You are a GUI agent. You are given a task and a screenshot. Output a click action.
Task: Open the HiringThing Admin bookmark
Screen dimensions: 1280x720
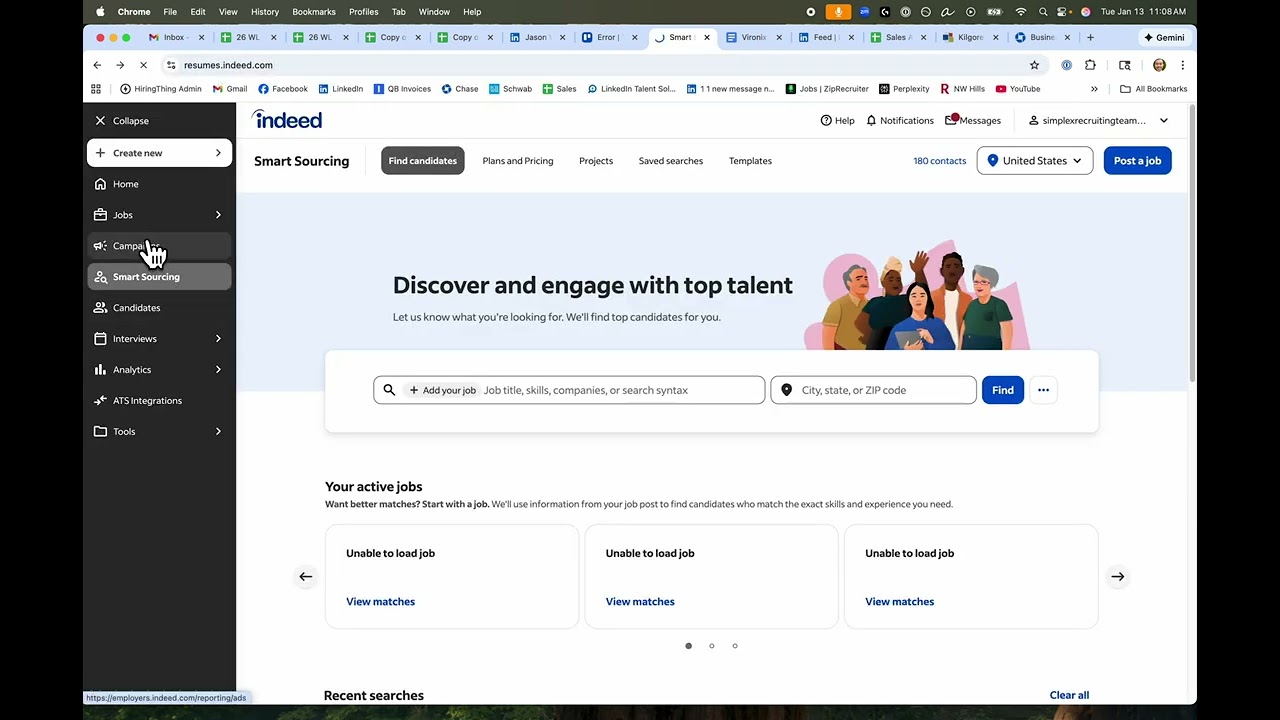pyautogui.click(x=161, y=89)
